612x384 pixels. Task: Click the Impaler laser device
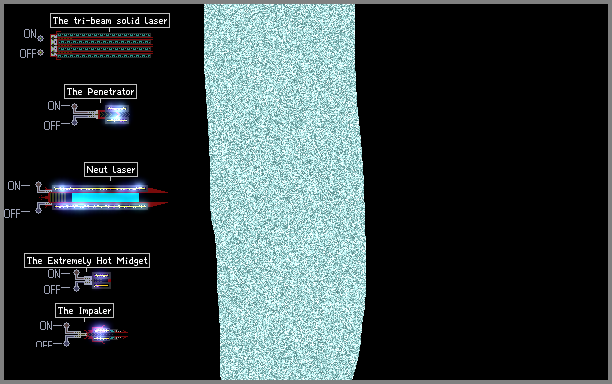coord(106,334)
